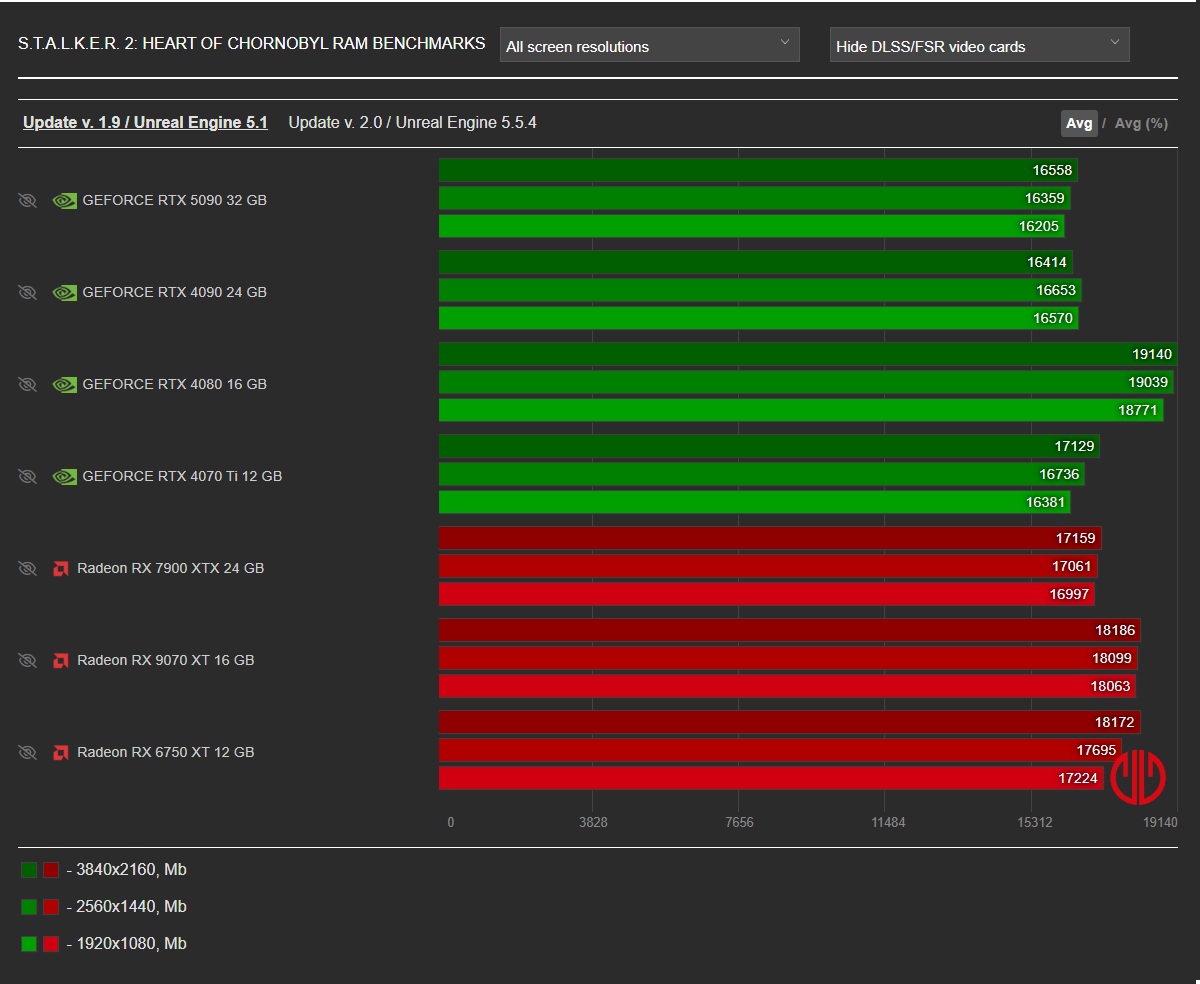
Task: Click RX 6750 XT bar showing 17695
Action: 780,750
